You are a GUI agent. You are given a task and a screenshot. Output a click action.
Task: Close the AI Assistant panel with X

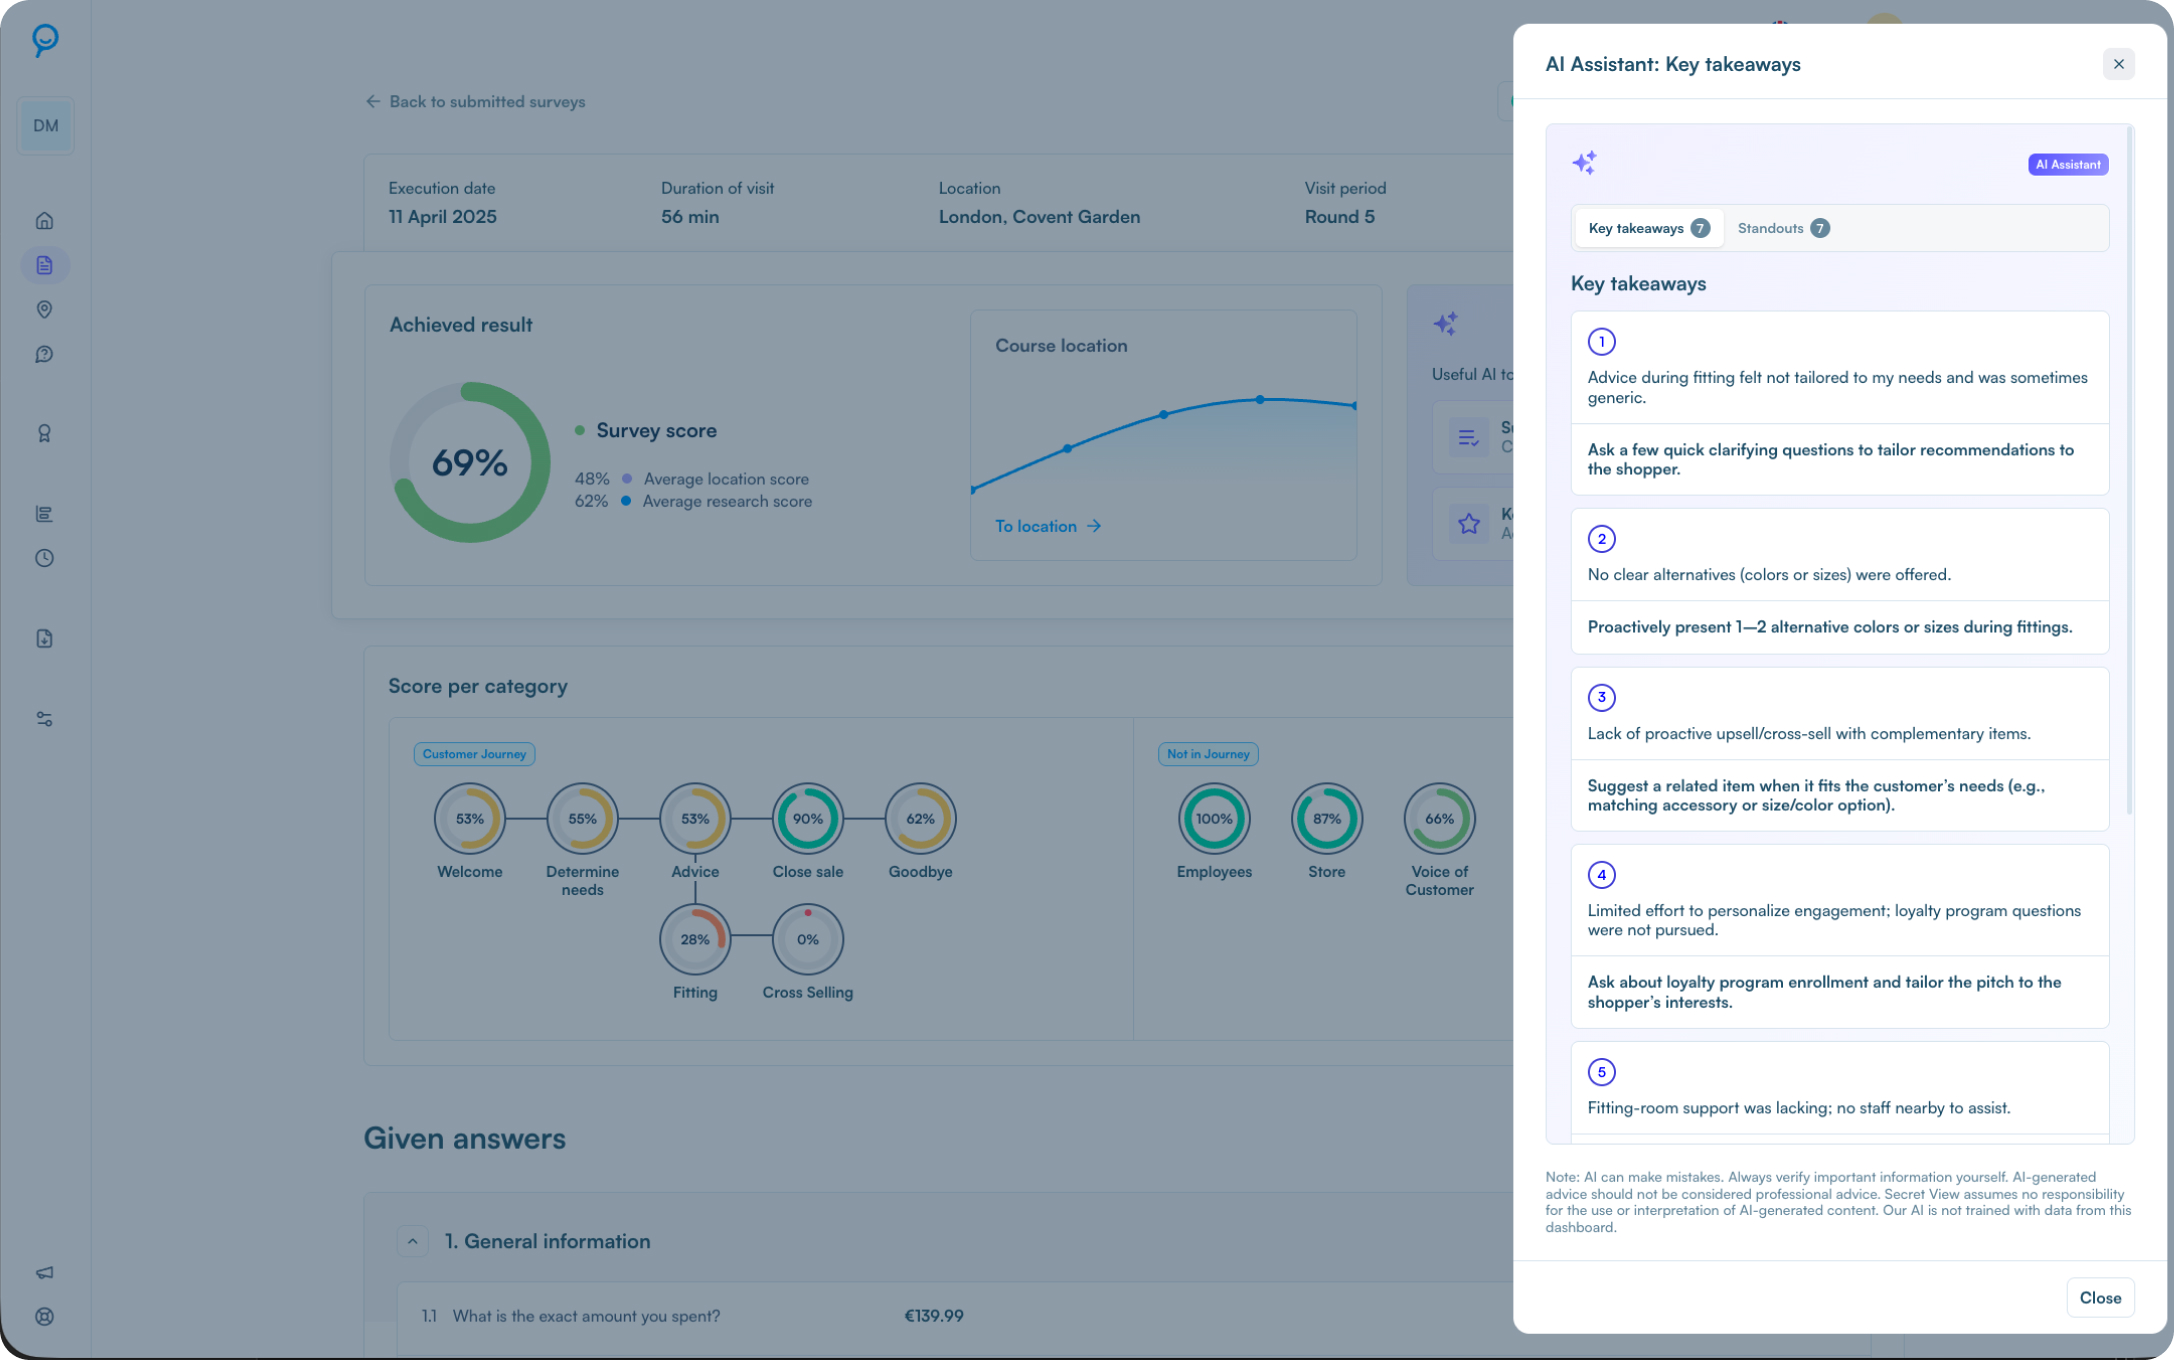tap(2118, 64)
